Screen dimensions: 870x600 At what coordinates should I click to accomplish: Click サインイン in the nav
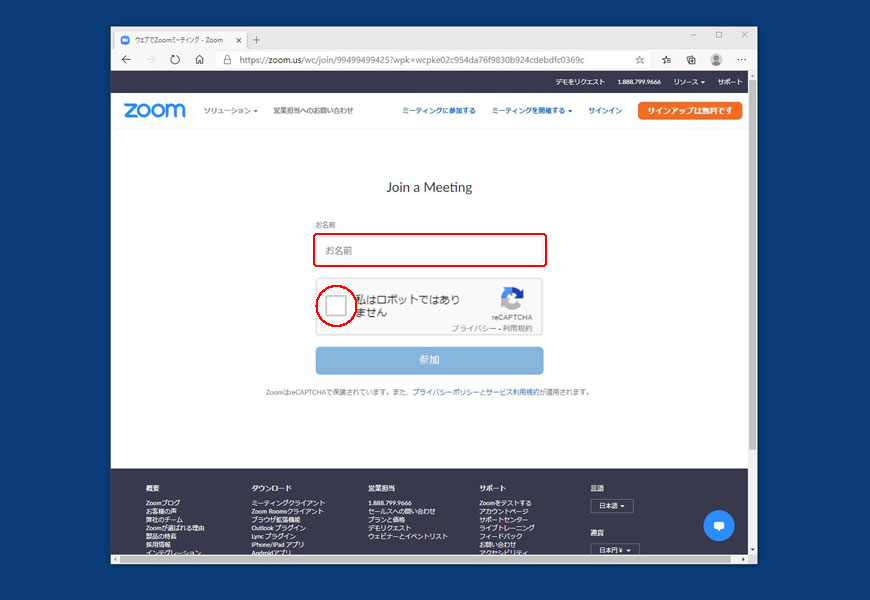(605, 110)
